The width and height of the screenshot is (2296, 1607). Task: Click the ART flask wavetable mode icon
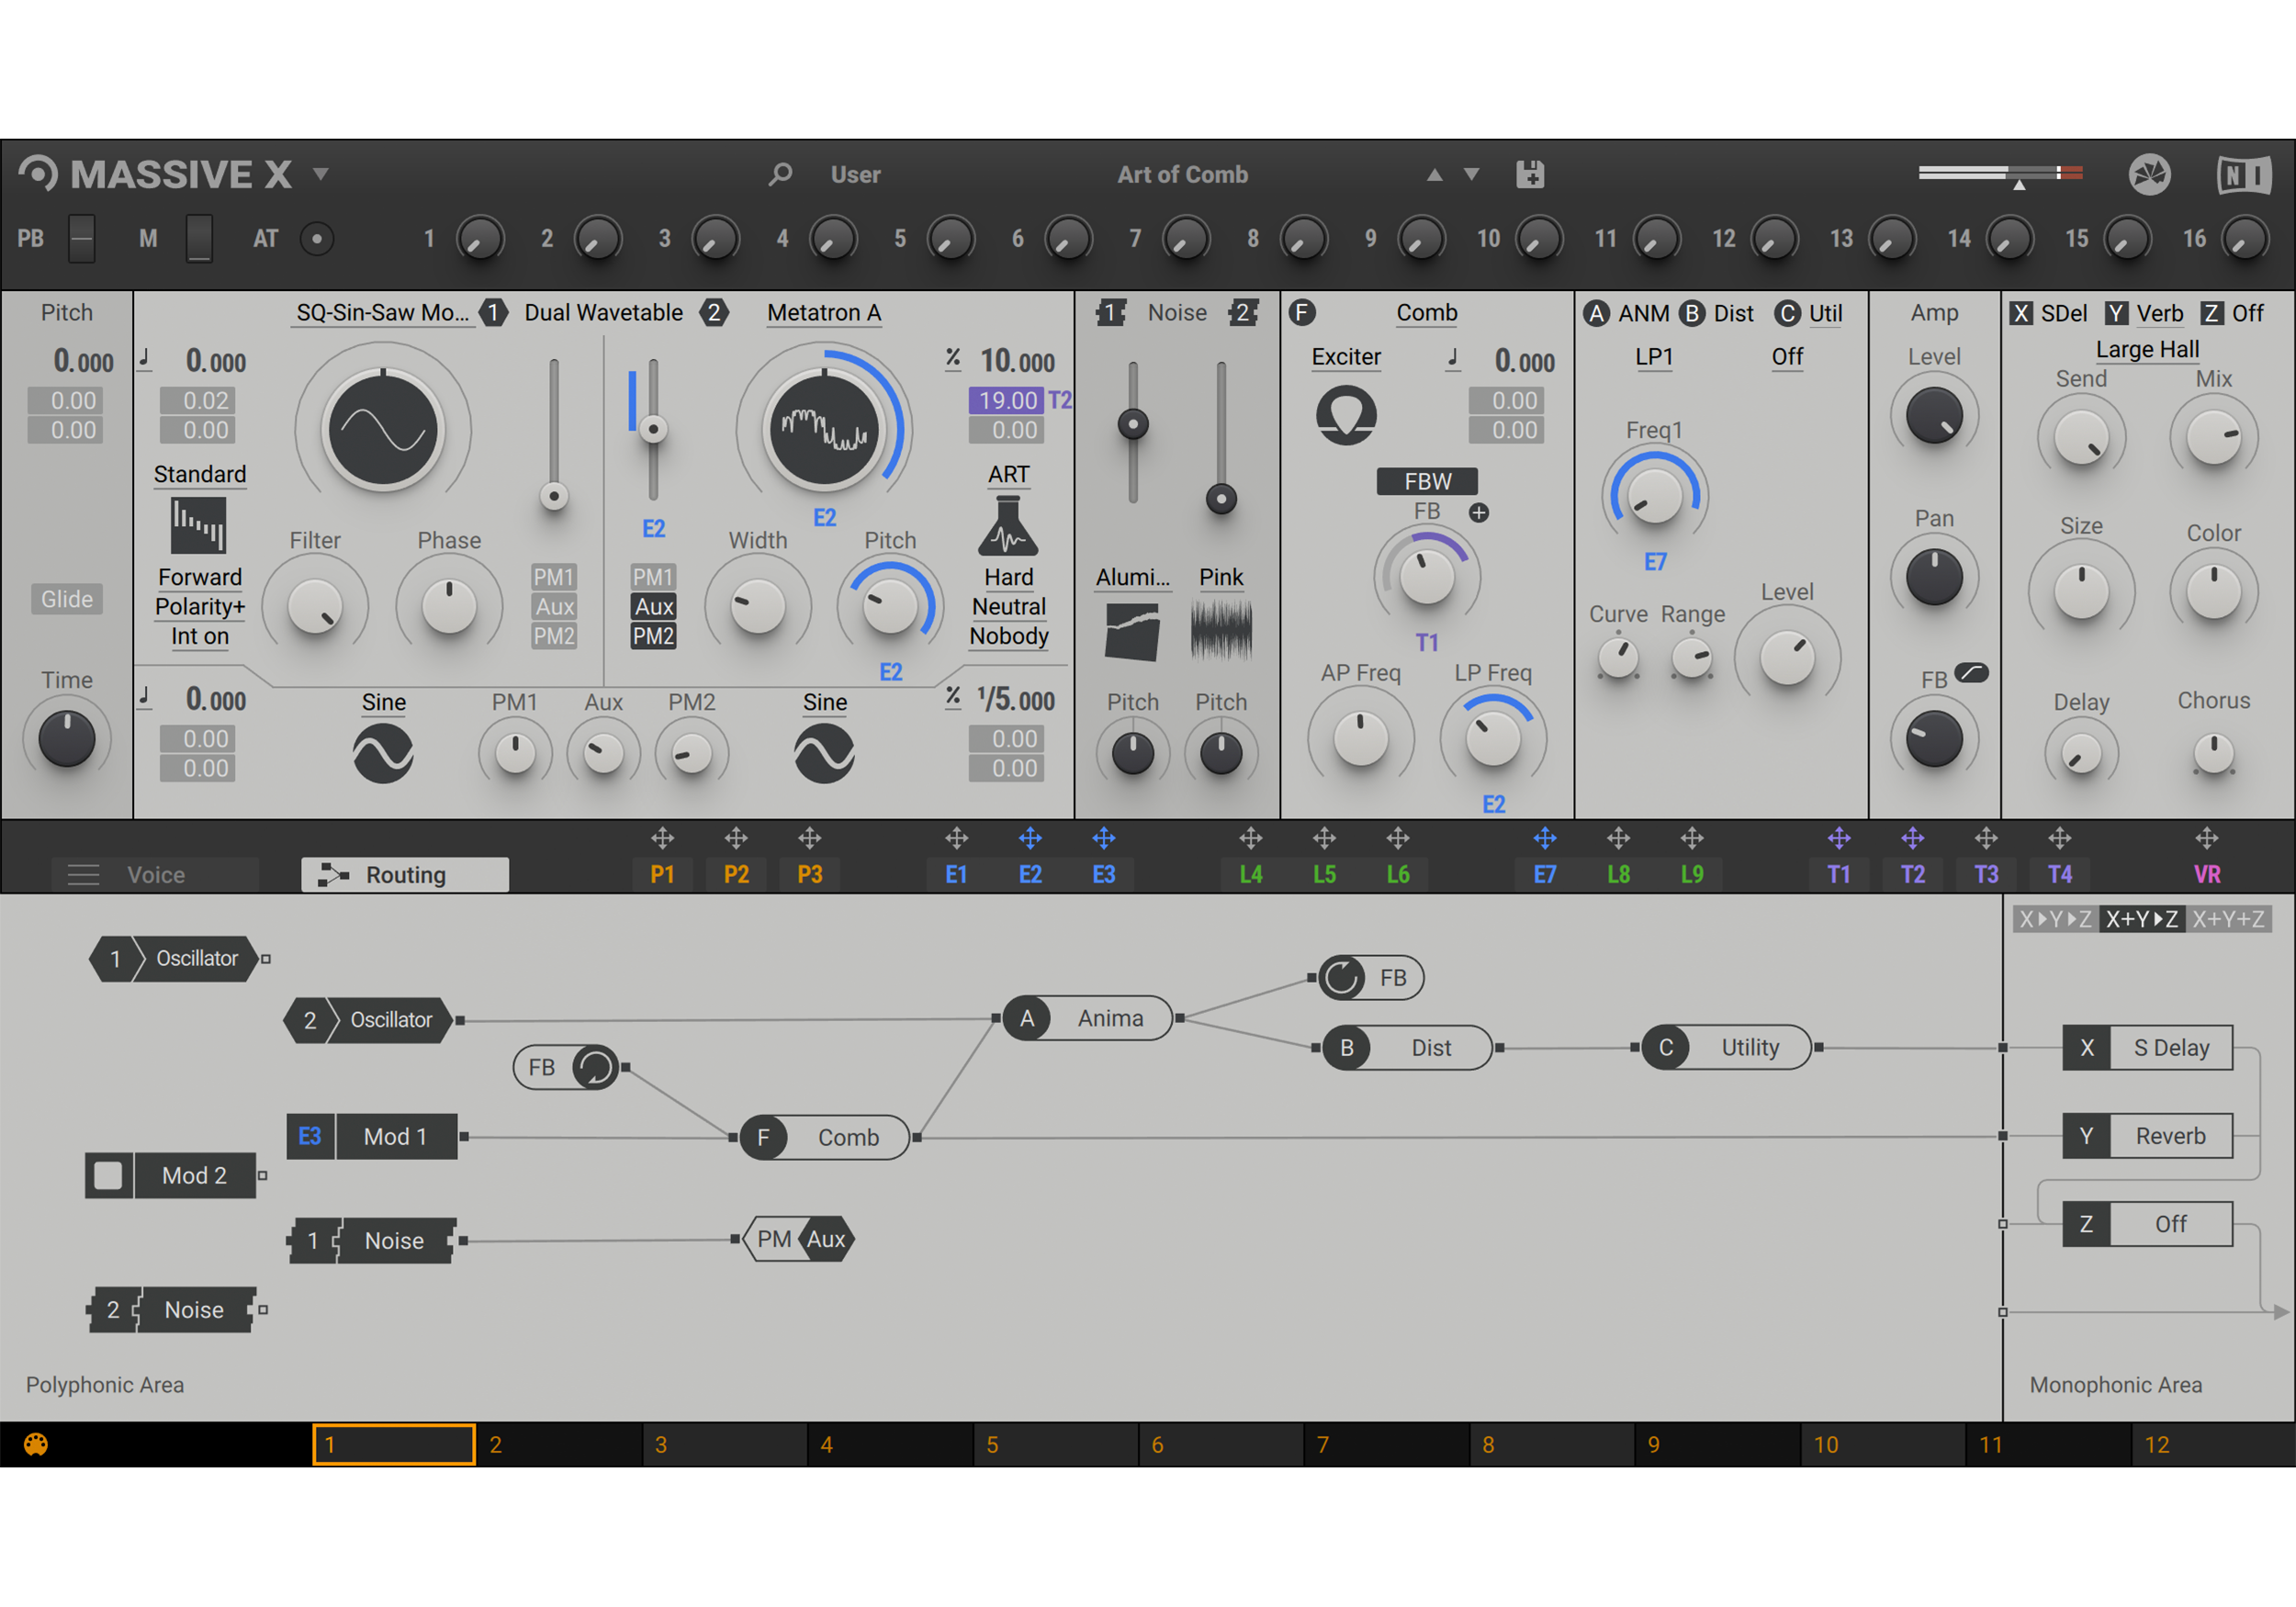[x=1008, y=526]
